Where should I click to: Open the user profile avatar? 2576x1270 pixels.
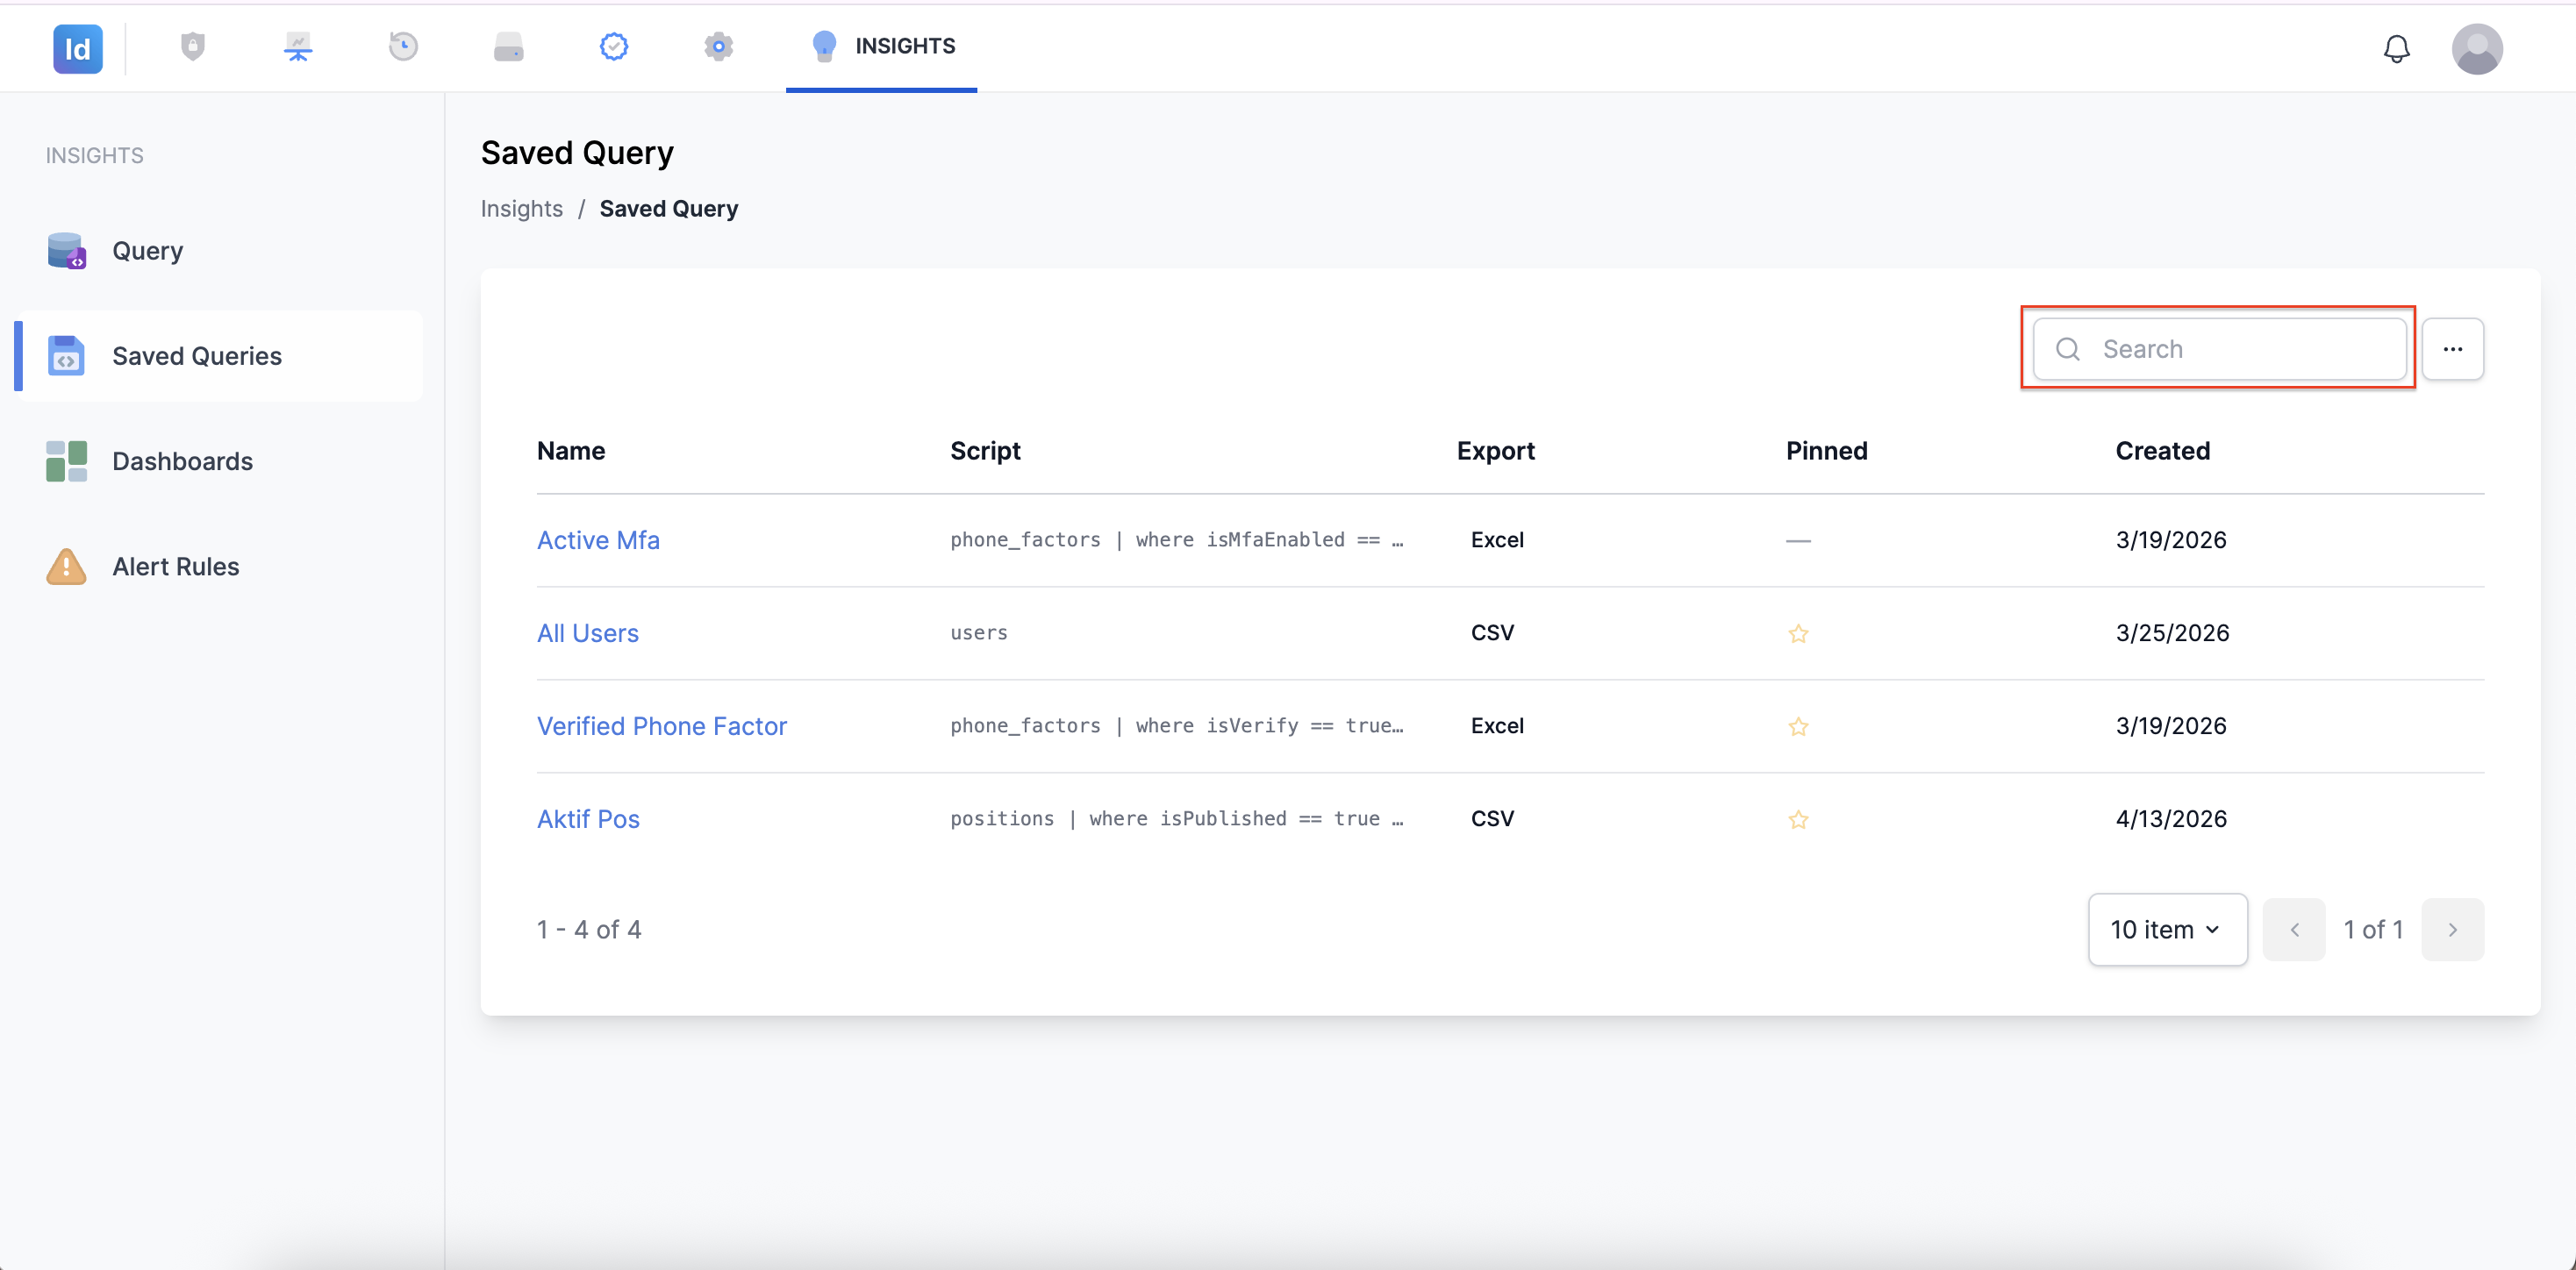(2476, 48)
